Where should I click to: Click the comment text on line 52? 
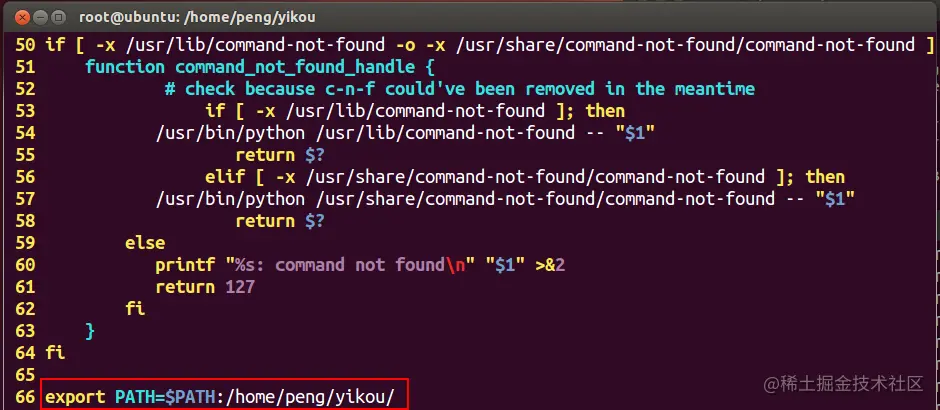pyautogui.click(x=460, y=89)
